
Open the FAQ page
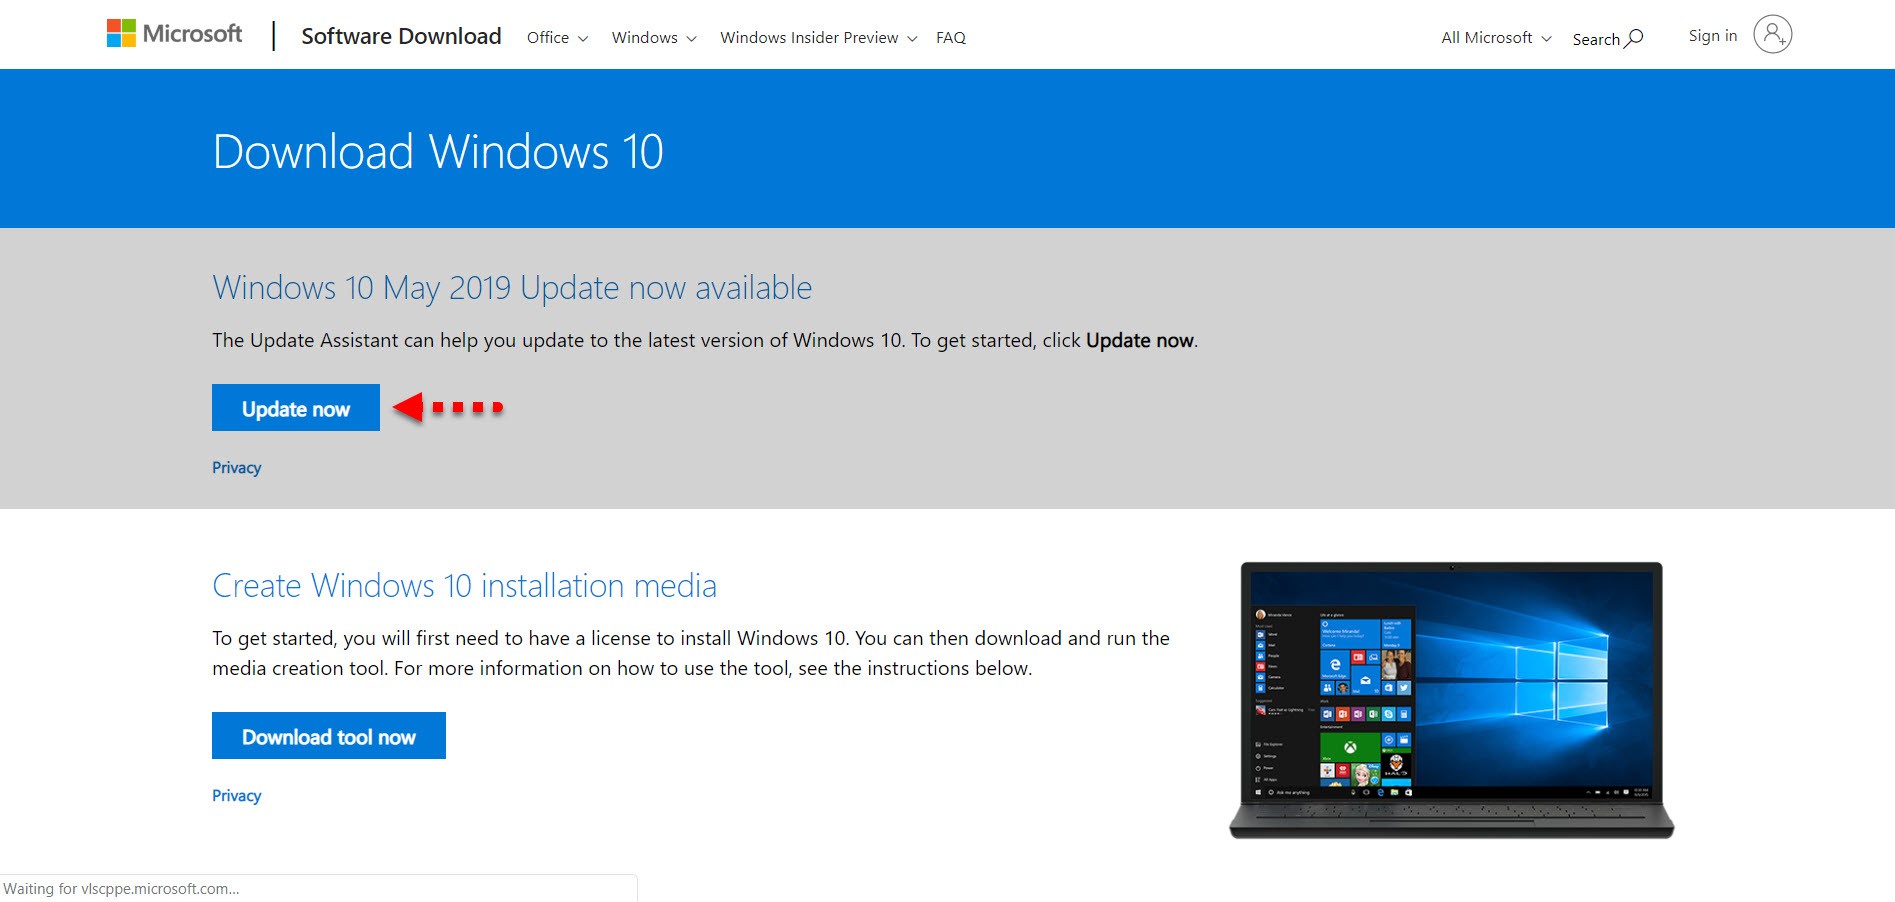pyautogui.click(x=951, y=38)
